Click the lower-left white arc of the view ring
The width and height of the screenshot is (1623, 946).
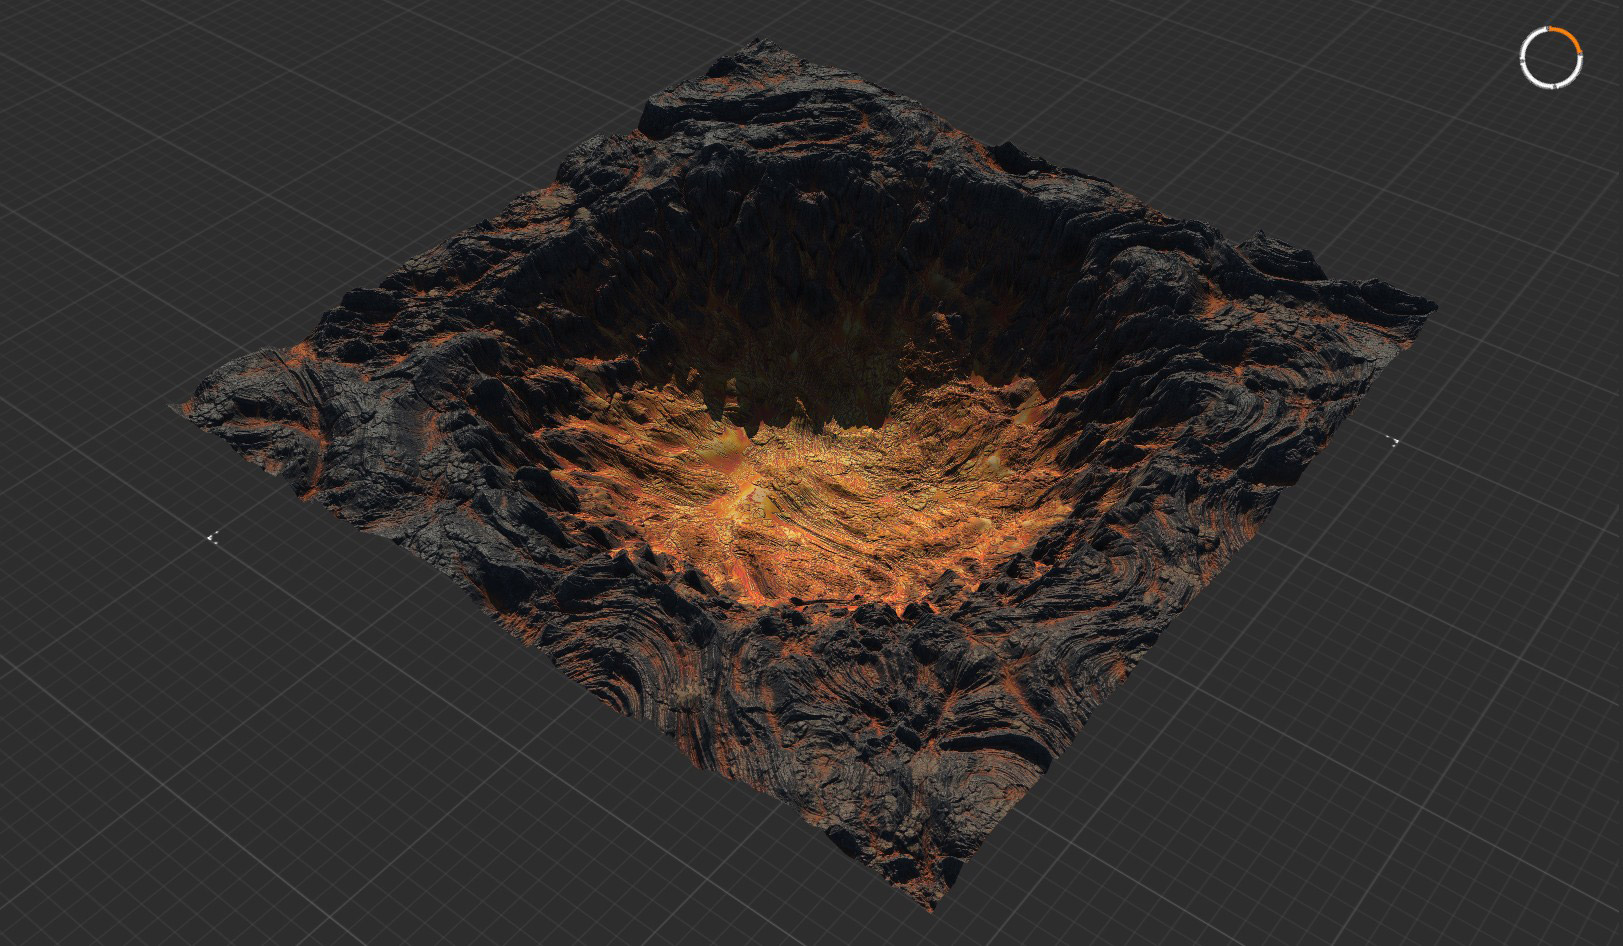(x=1531, y=78)
